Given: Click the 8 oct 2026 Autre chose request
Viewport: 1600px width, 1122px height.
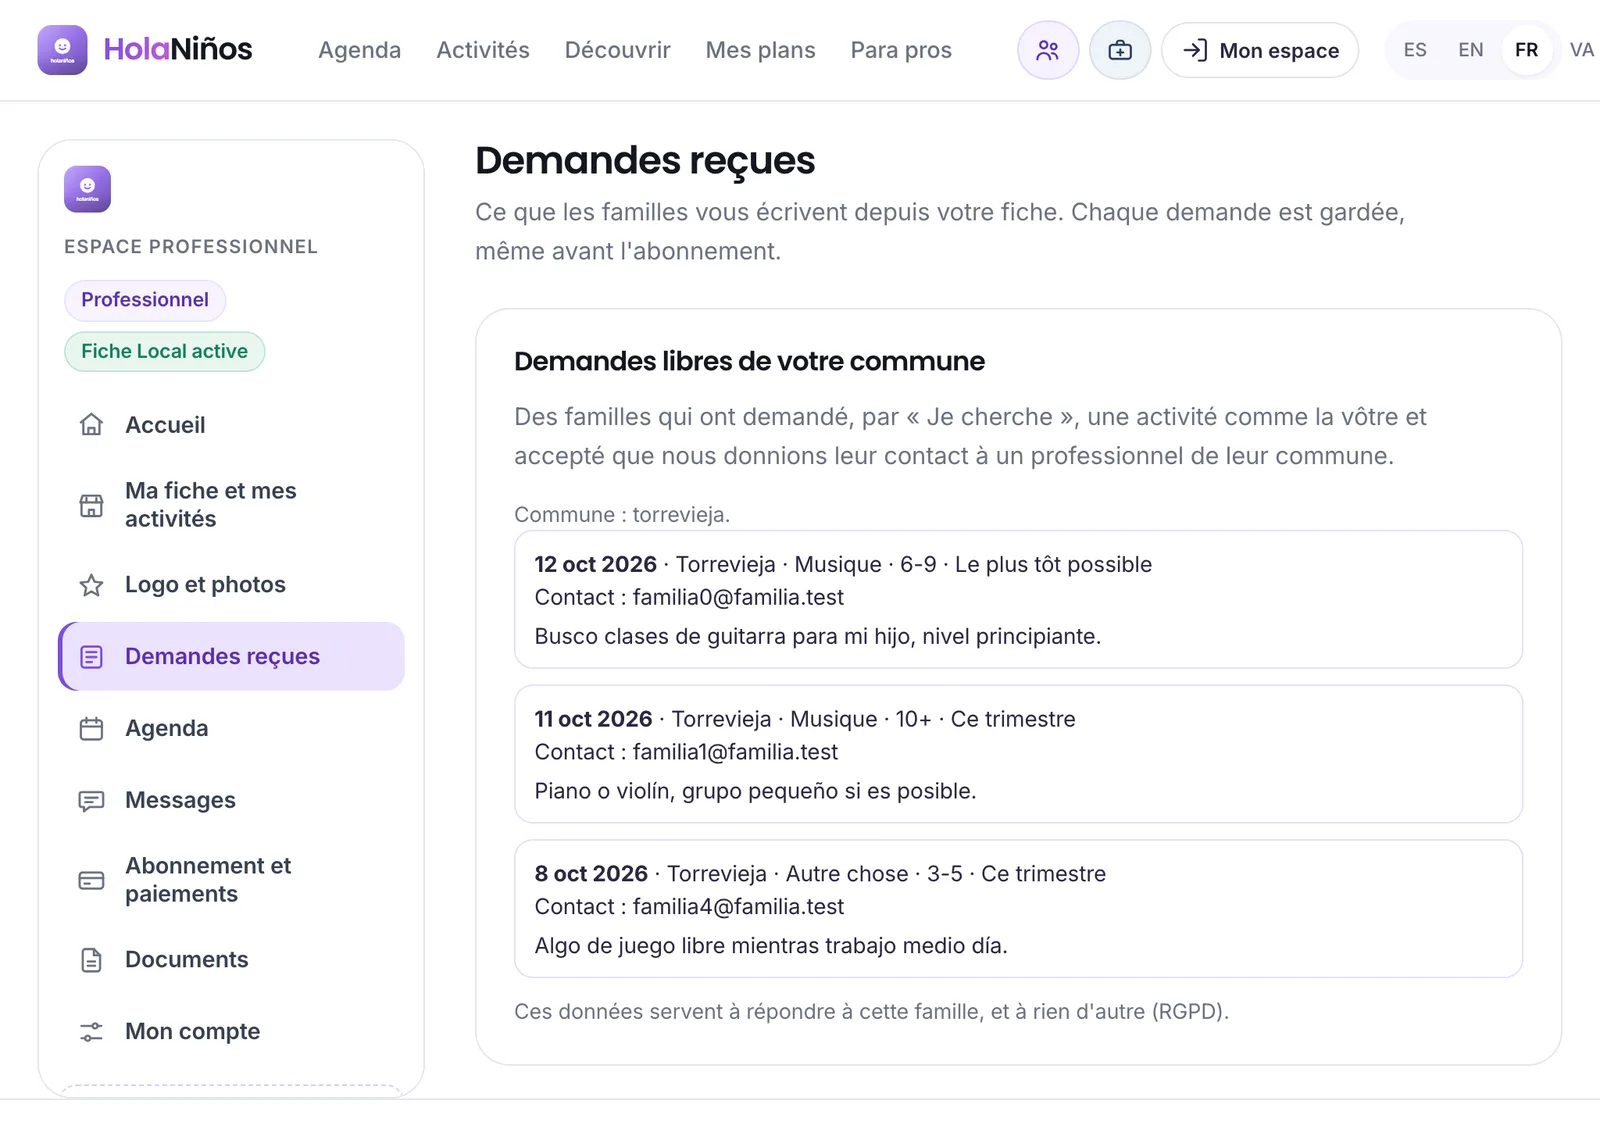Looking at the screenshot, I should [1018, 909].
